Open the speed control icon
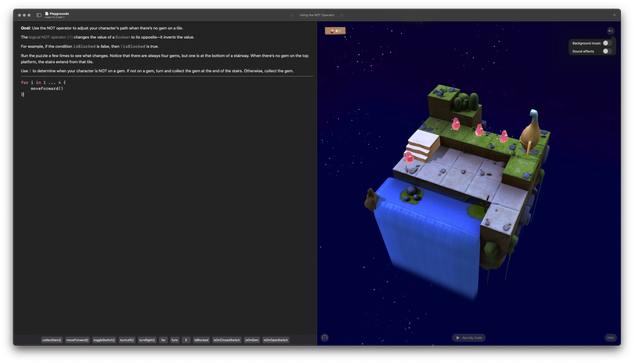The image size is (634, 363). (325, 338)
